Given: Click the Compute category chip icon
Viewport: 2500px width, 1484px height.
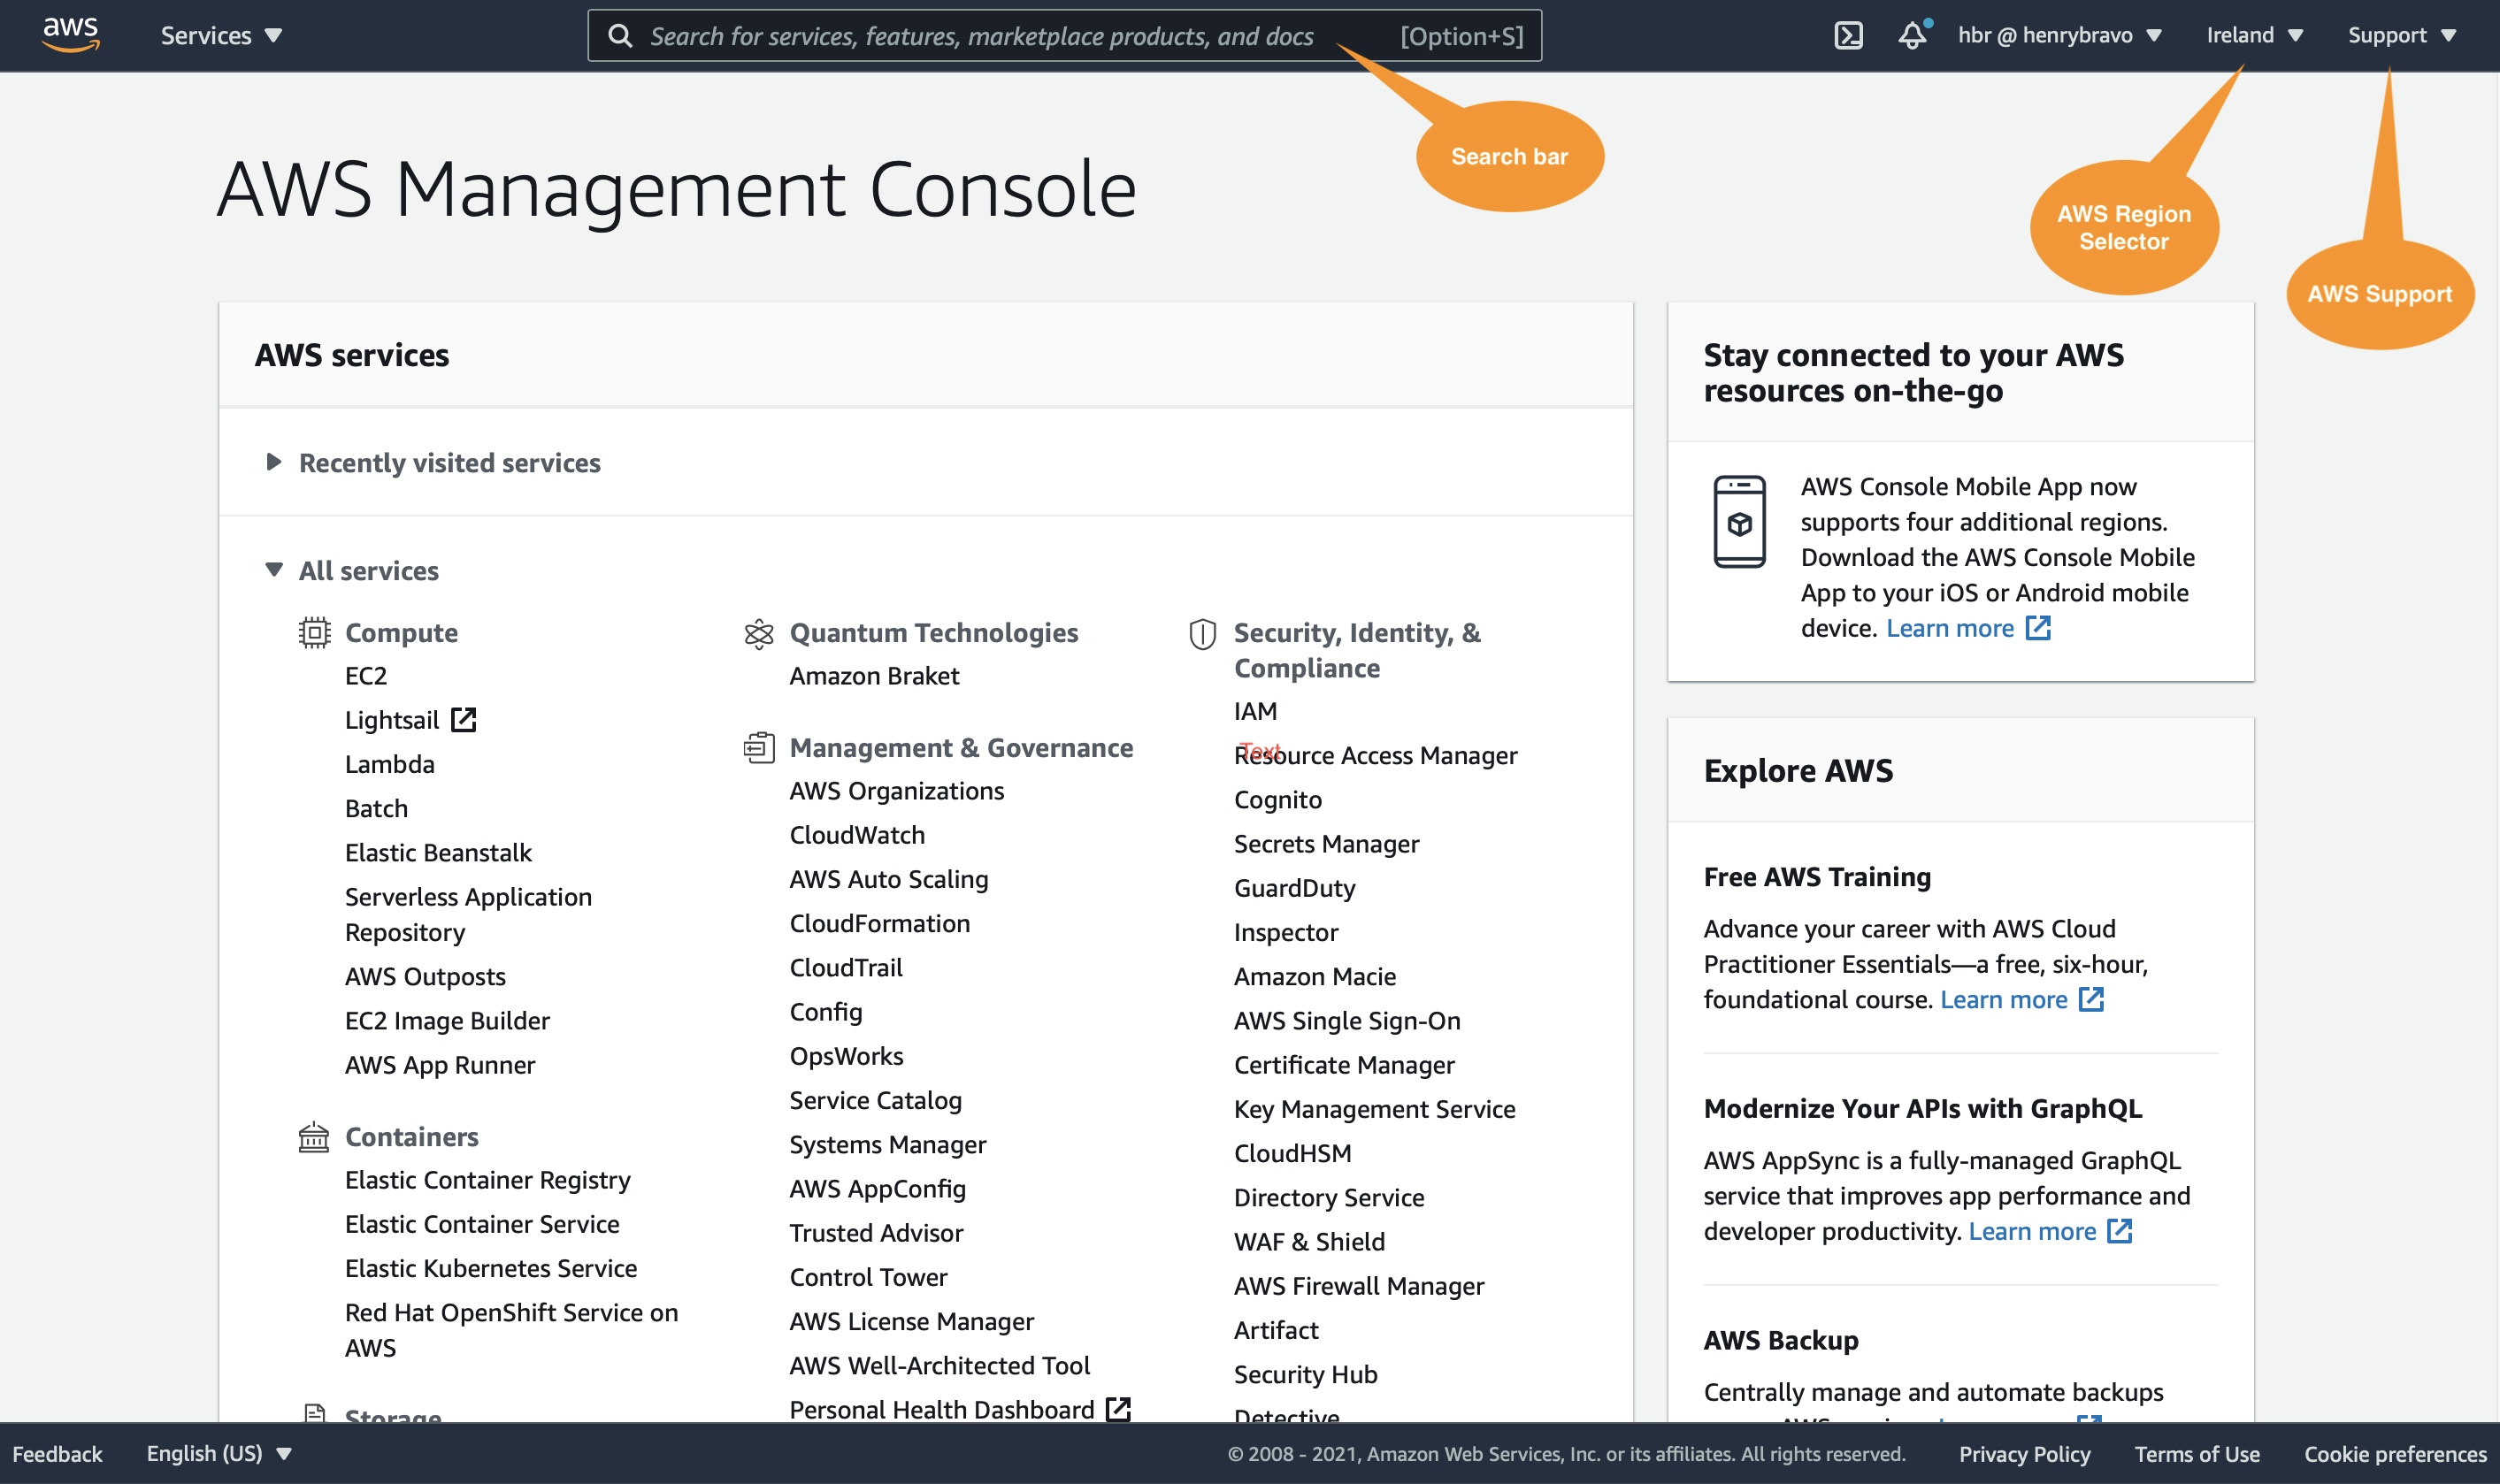Looking at the screenshot, I should 314,633.
